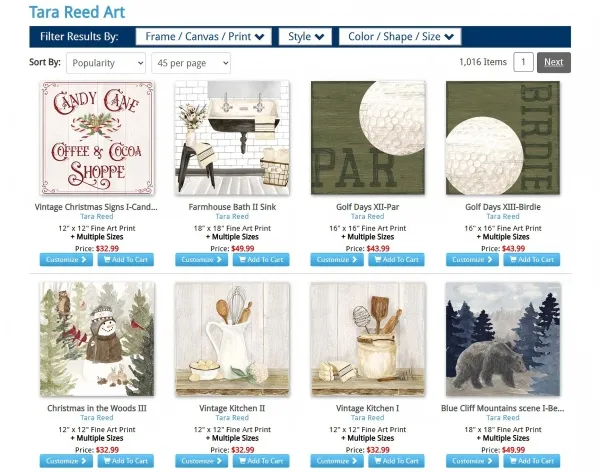Click the page number input field

click(523, 62)
